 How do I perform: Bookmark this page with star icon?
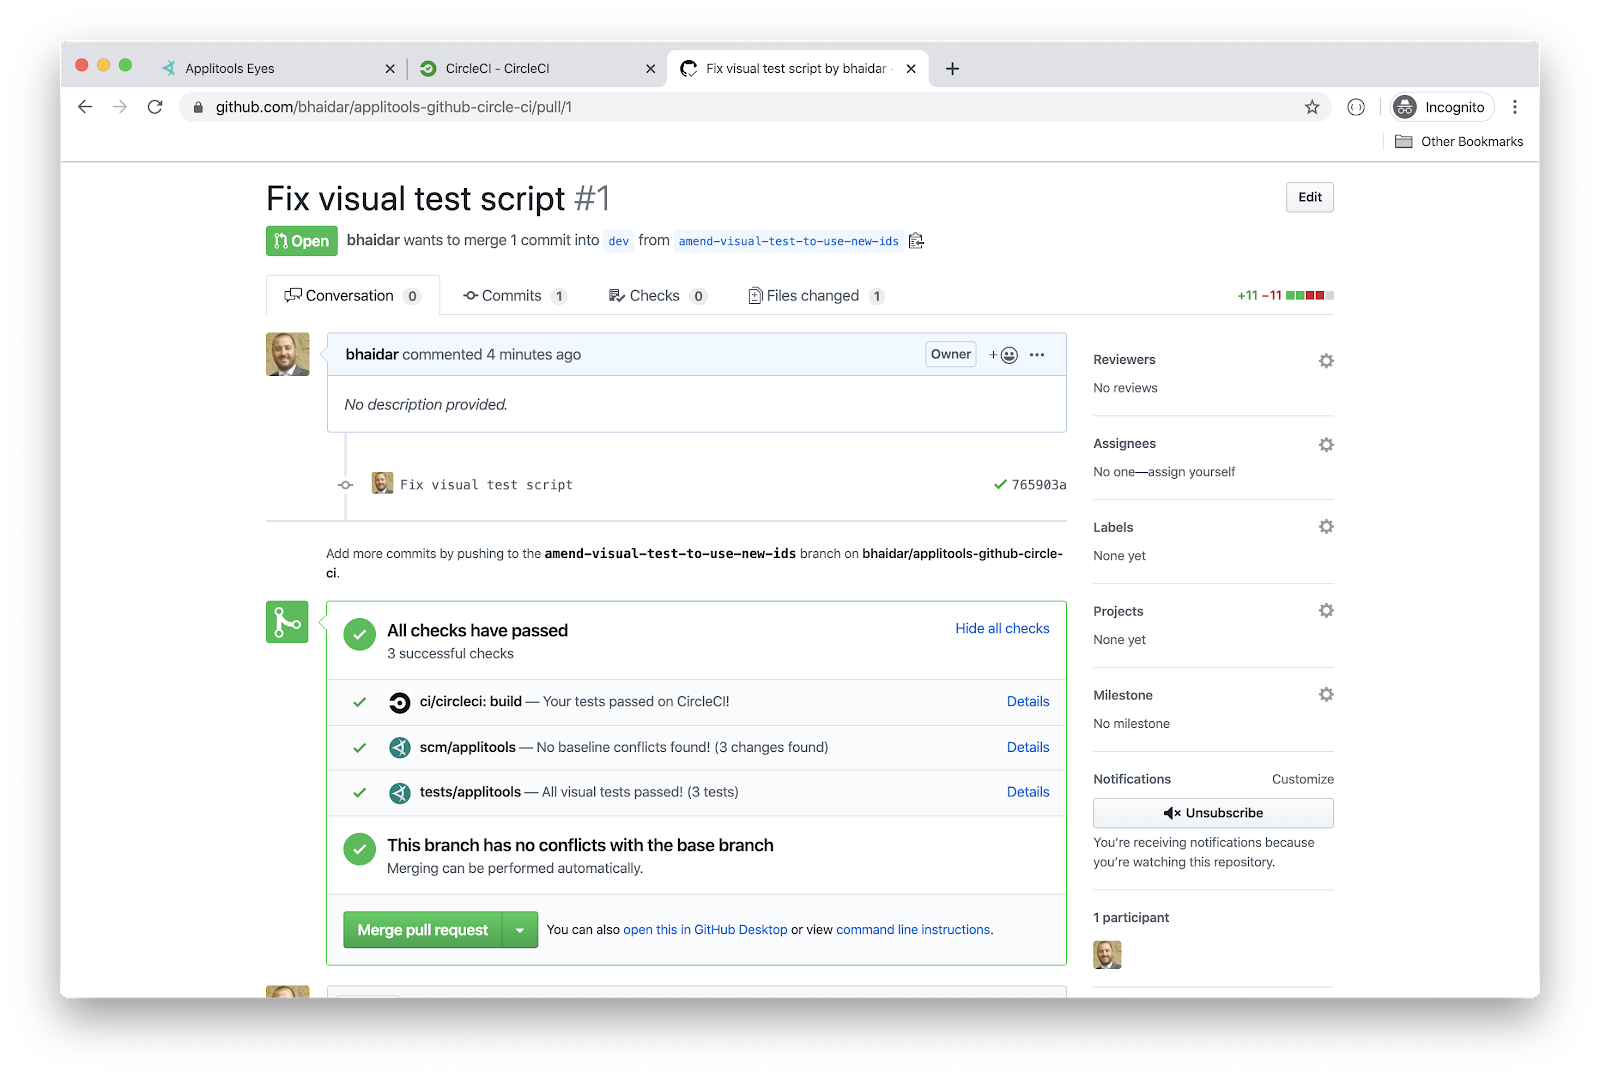1312,107
